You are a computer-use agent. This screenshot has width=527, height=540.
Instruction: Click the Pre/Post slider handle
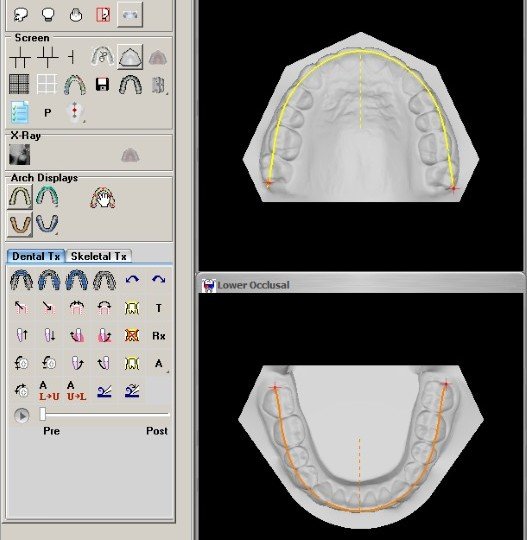click(x=43, y=414)
